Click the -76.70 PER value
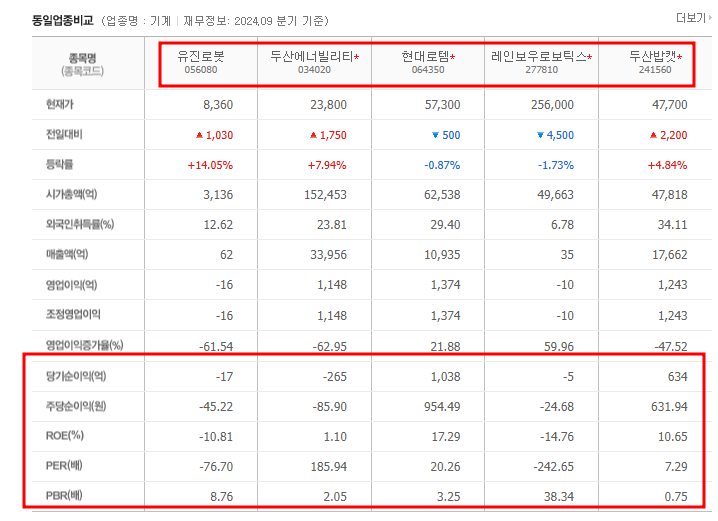The height and width of the screenshot is (521, 718). 216,467
